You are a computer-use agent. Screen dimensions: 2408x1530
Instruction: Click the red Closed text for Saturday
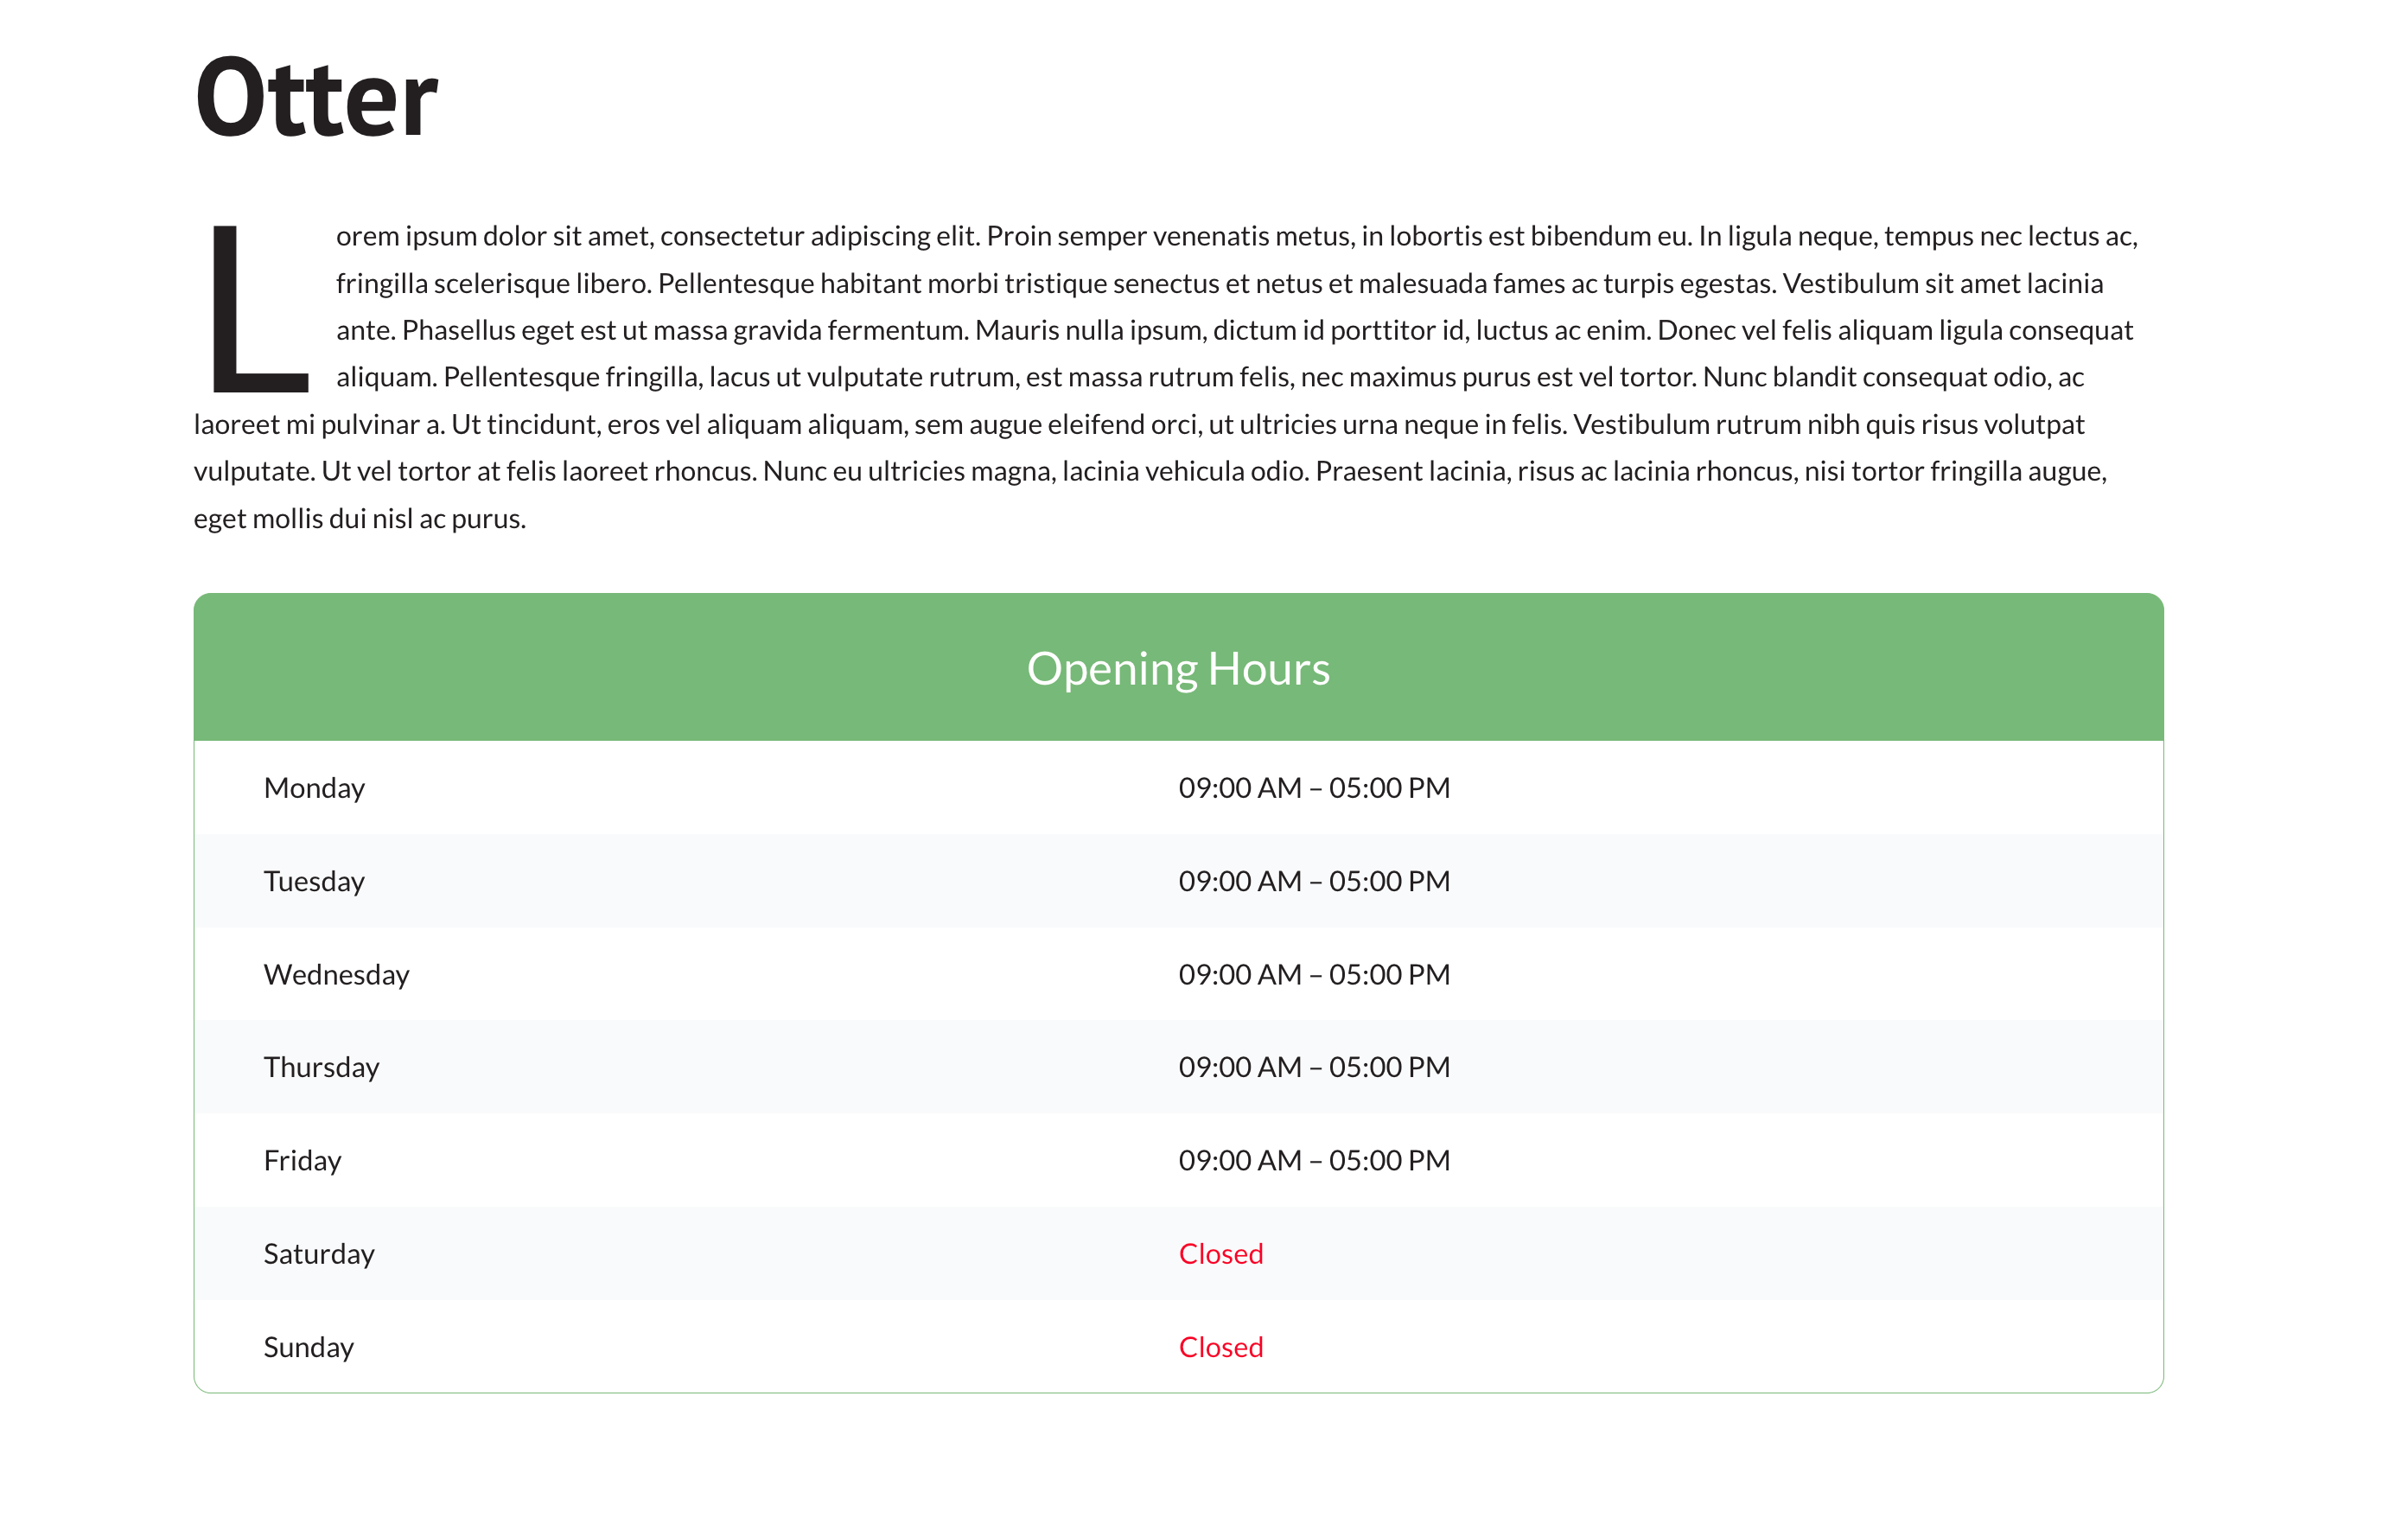[x=1220, y=1253]
